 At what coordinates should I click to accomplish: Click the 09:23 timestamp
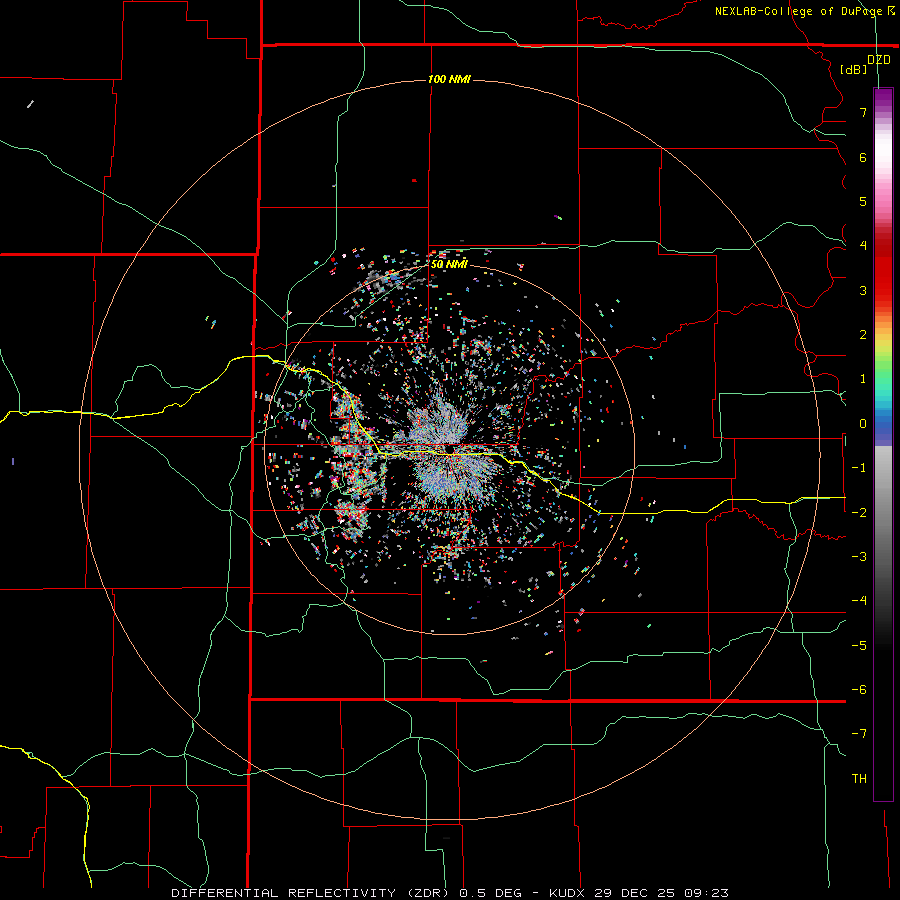pos(707,893)
